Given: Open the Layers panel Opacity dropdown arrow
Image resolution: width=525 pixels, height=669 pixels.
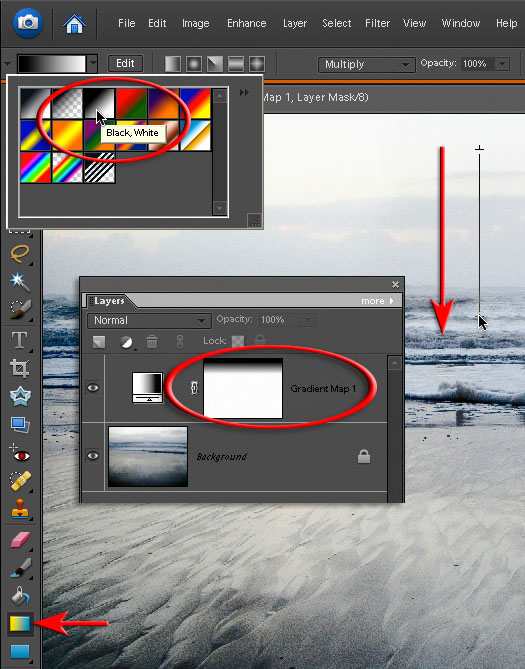Looking at the screenshot, I should tap(308, 320).
